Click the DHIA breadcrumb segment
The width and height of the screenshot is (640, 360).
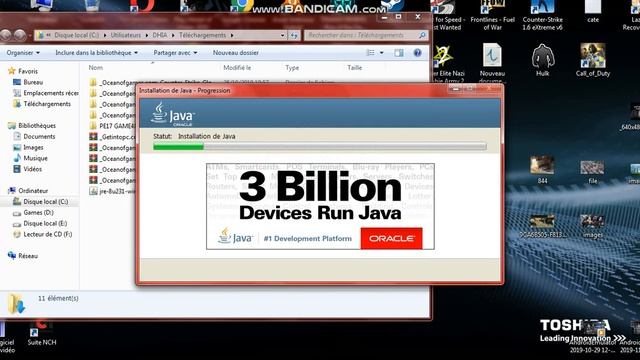(x=160, y=35)
